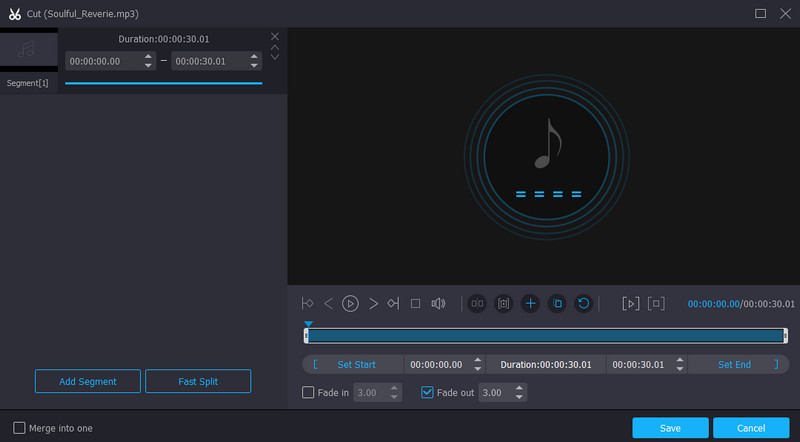Reset changes with the circular arrow icon

pyautogui.click(x=584, y=303)
